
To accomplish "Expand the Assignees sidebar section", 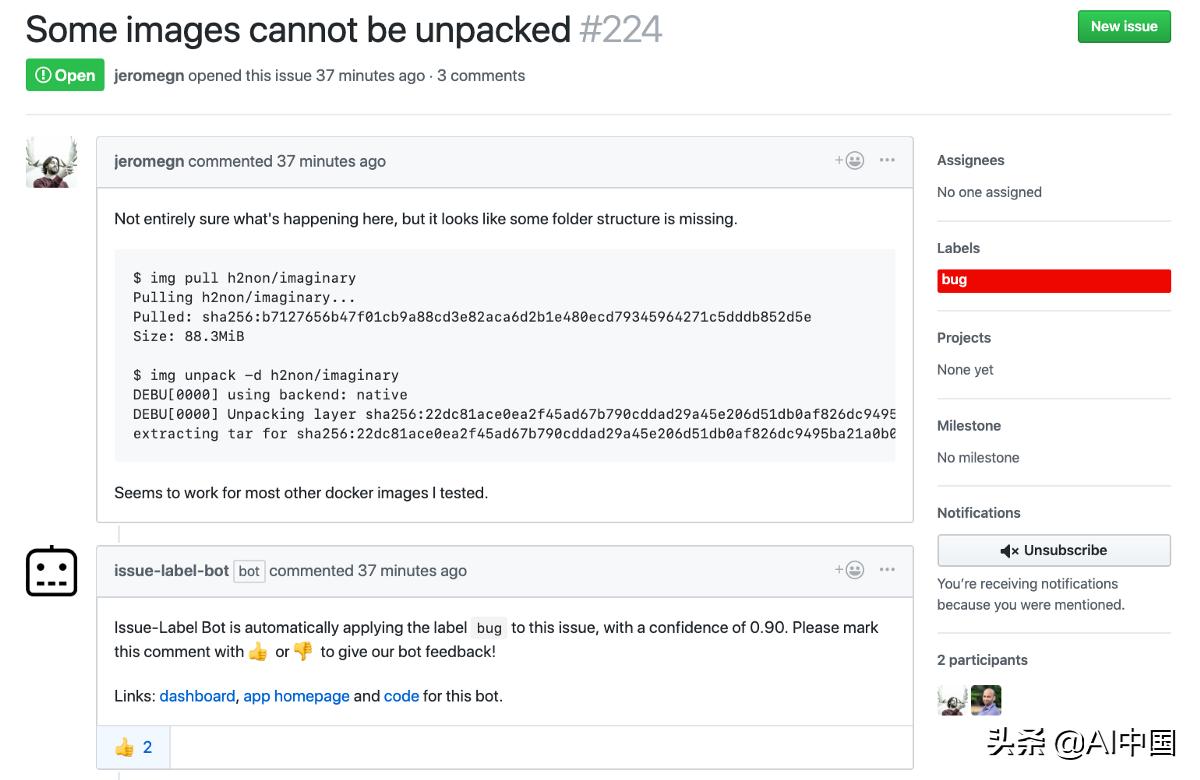I will click(x=970, y=160).
